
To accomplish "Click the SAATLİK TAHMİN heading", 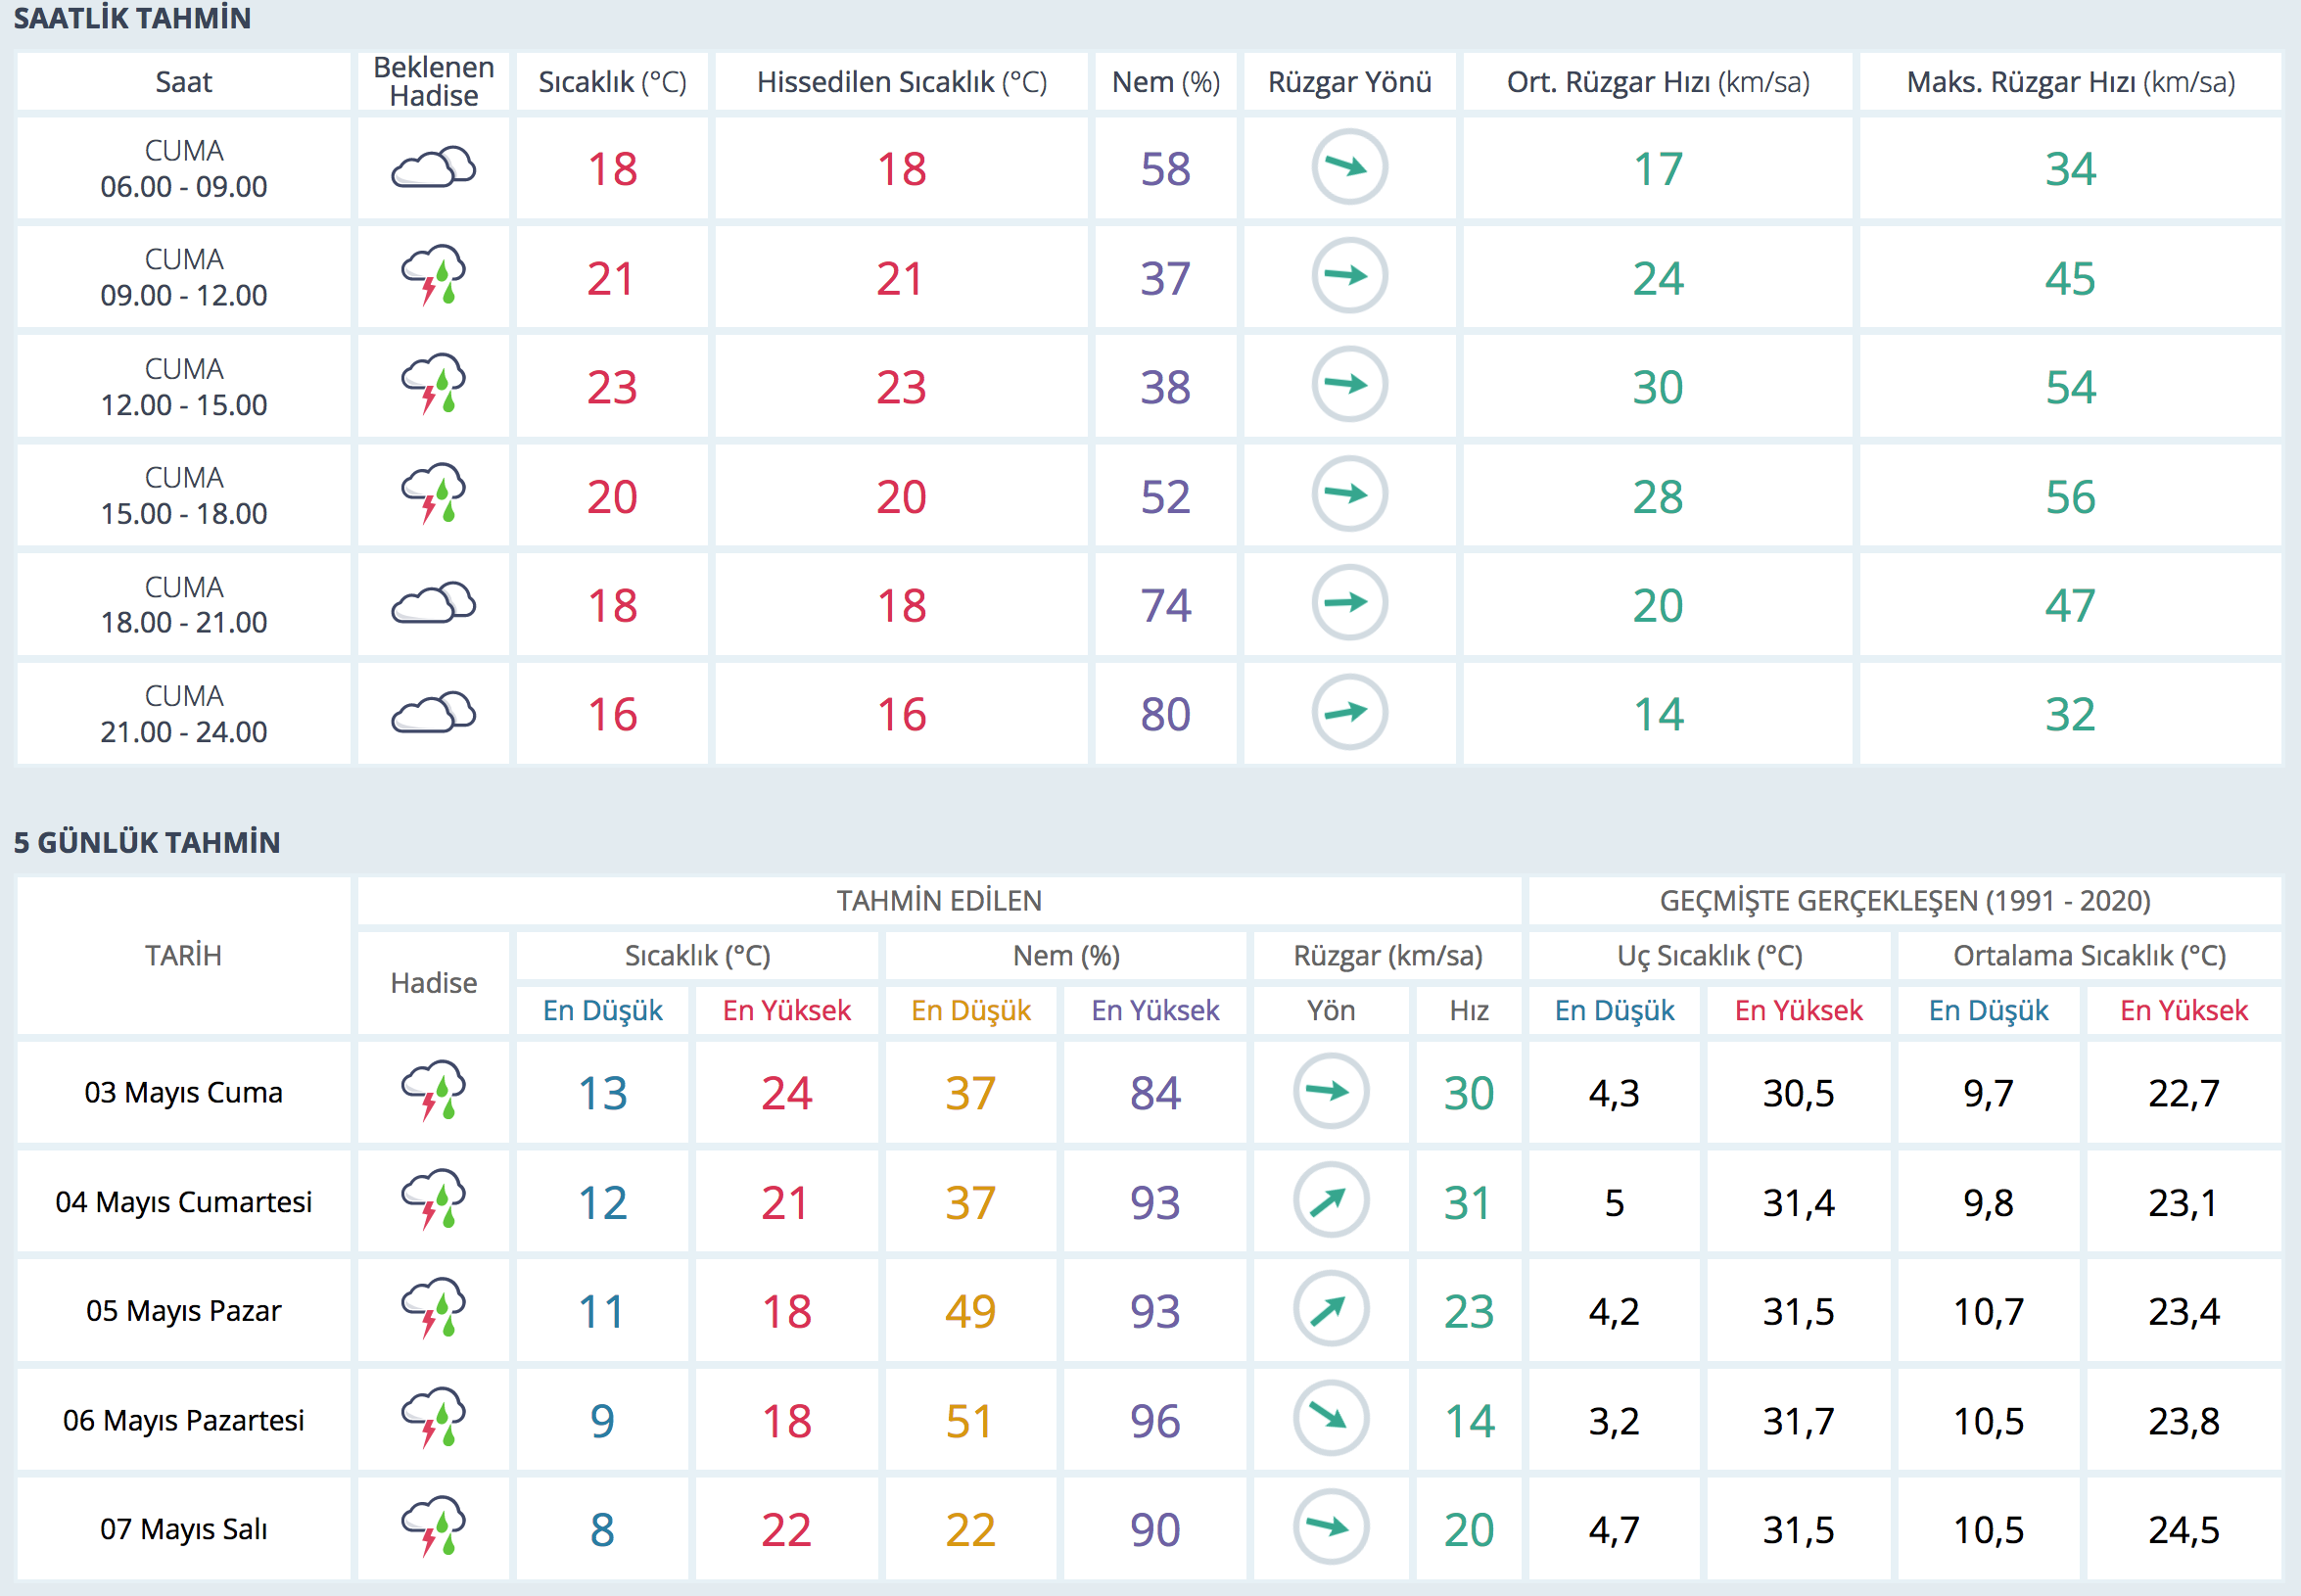I will pyautogui.click(x=132, y=18).
